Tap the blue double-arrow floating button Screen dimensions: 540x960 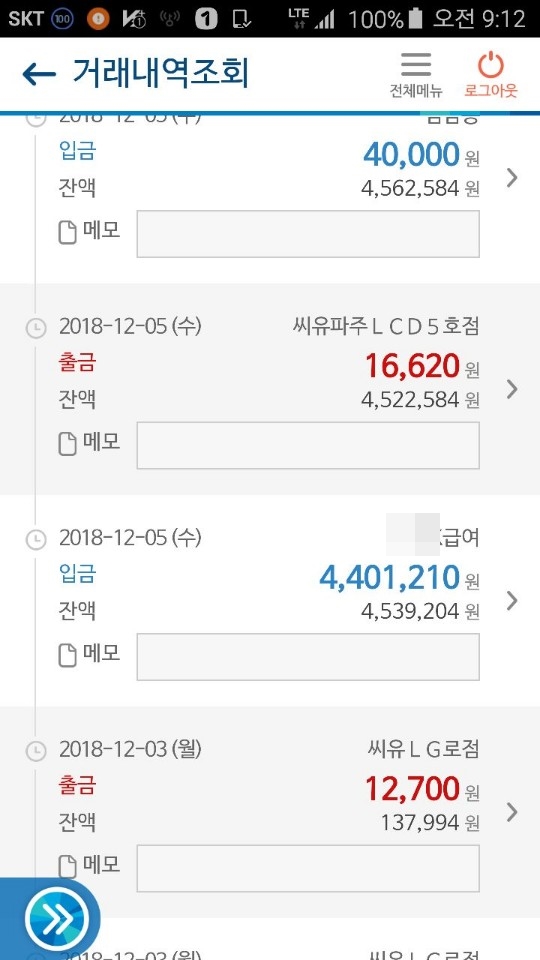point(57,918)
